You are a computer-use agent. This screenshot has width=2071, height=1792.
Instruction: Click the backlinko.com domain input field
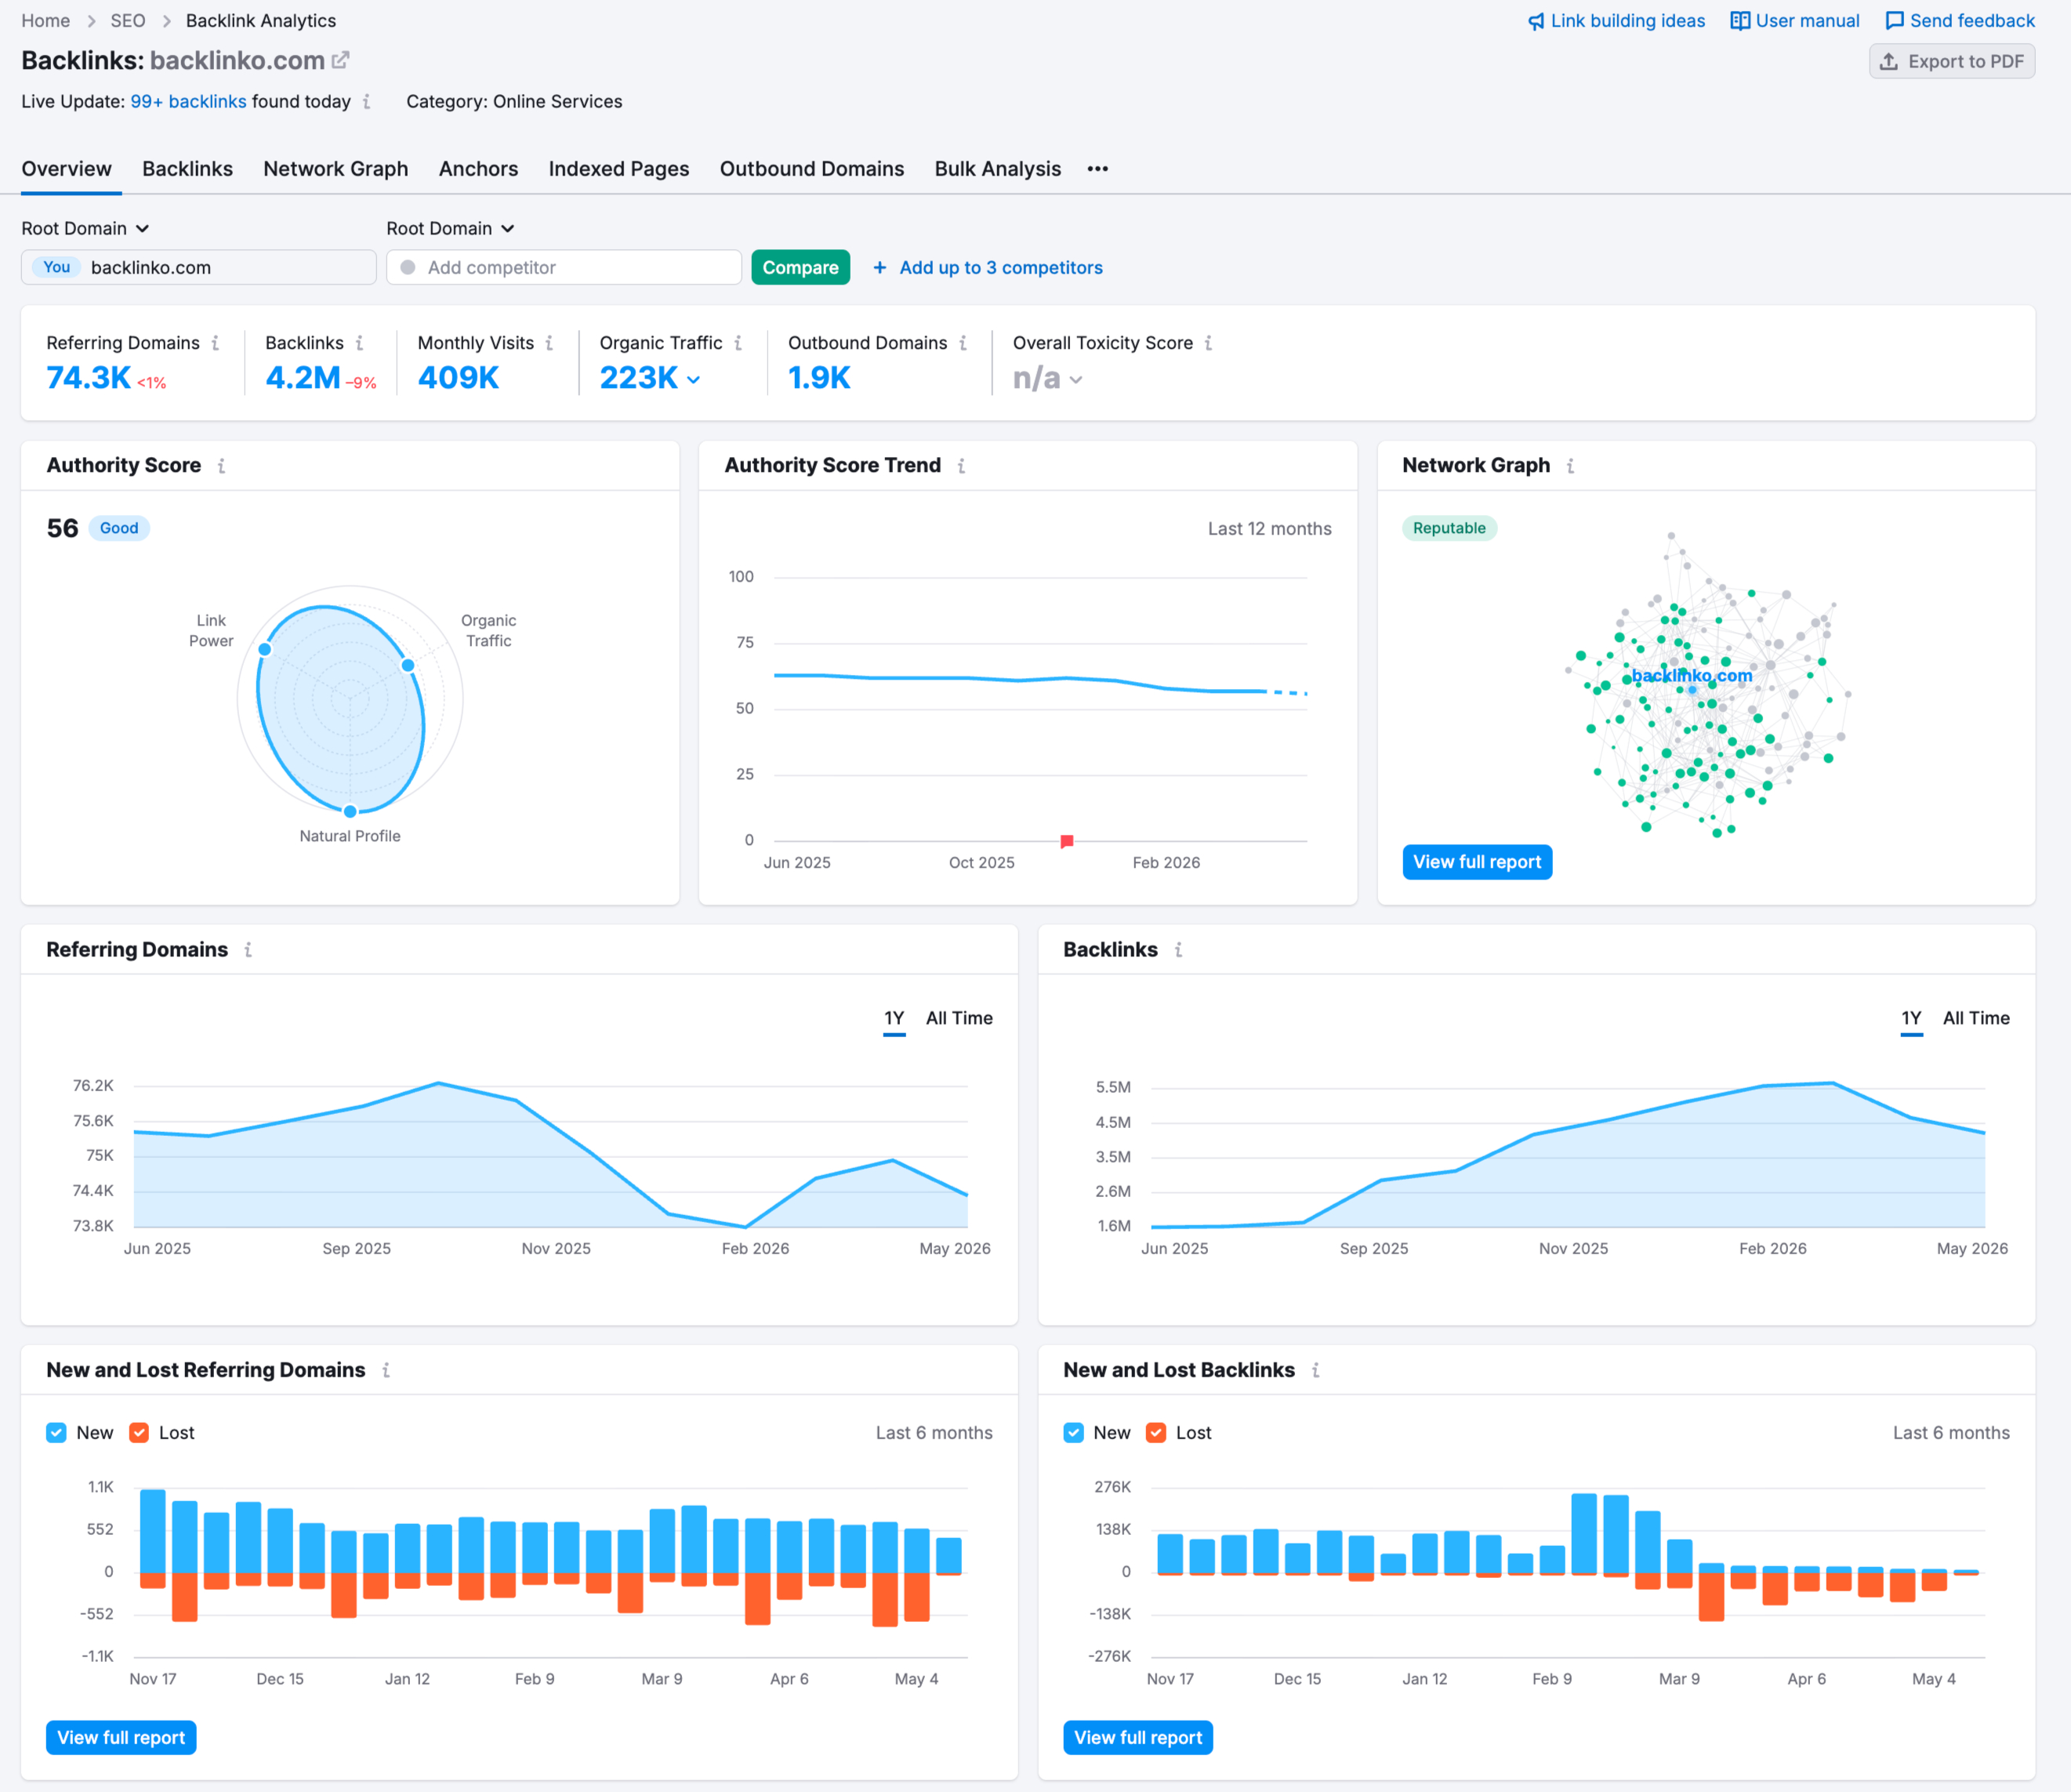point(198,268)
